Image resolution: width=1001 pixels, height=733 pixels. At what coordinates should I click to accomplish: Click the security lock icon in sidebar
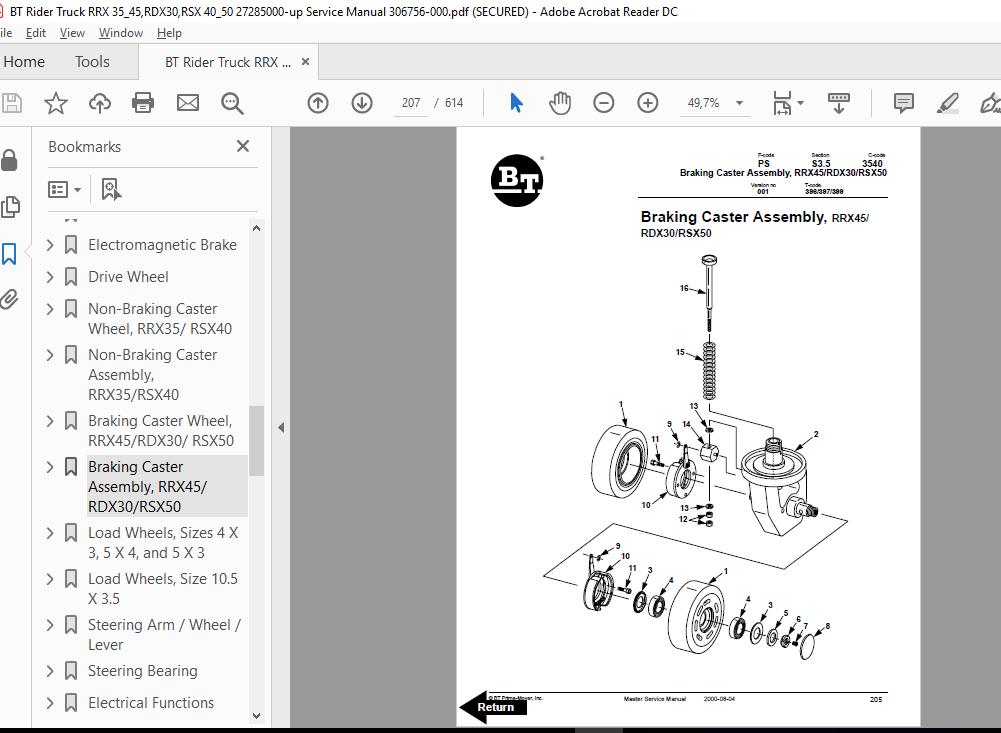10,160
